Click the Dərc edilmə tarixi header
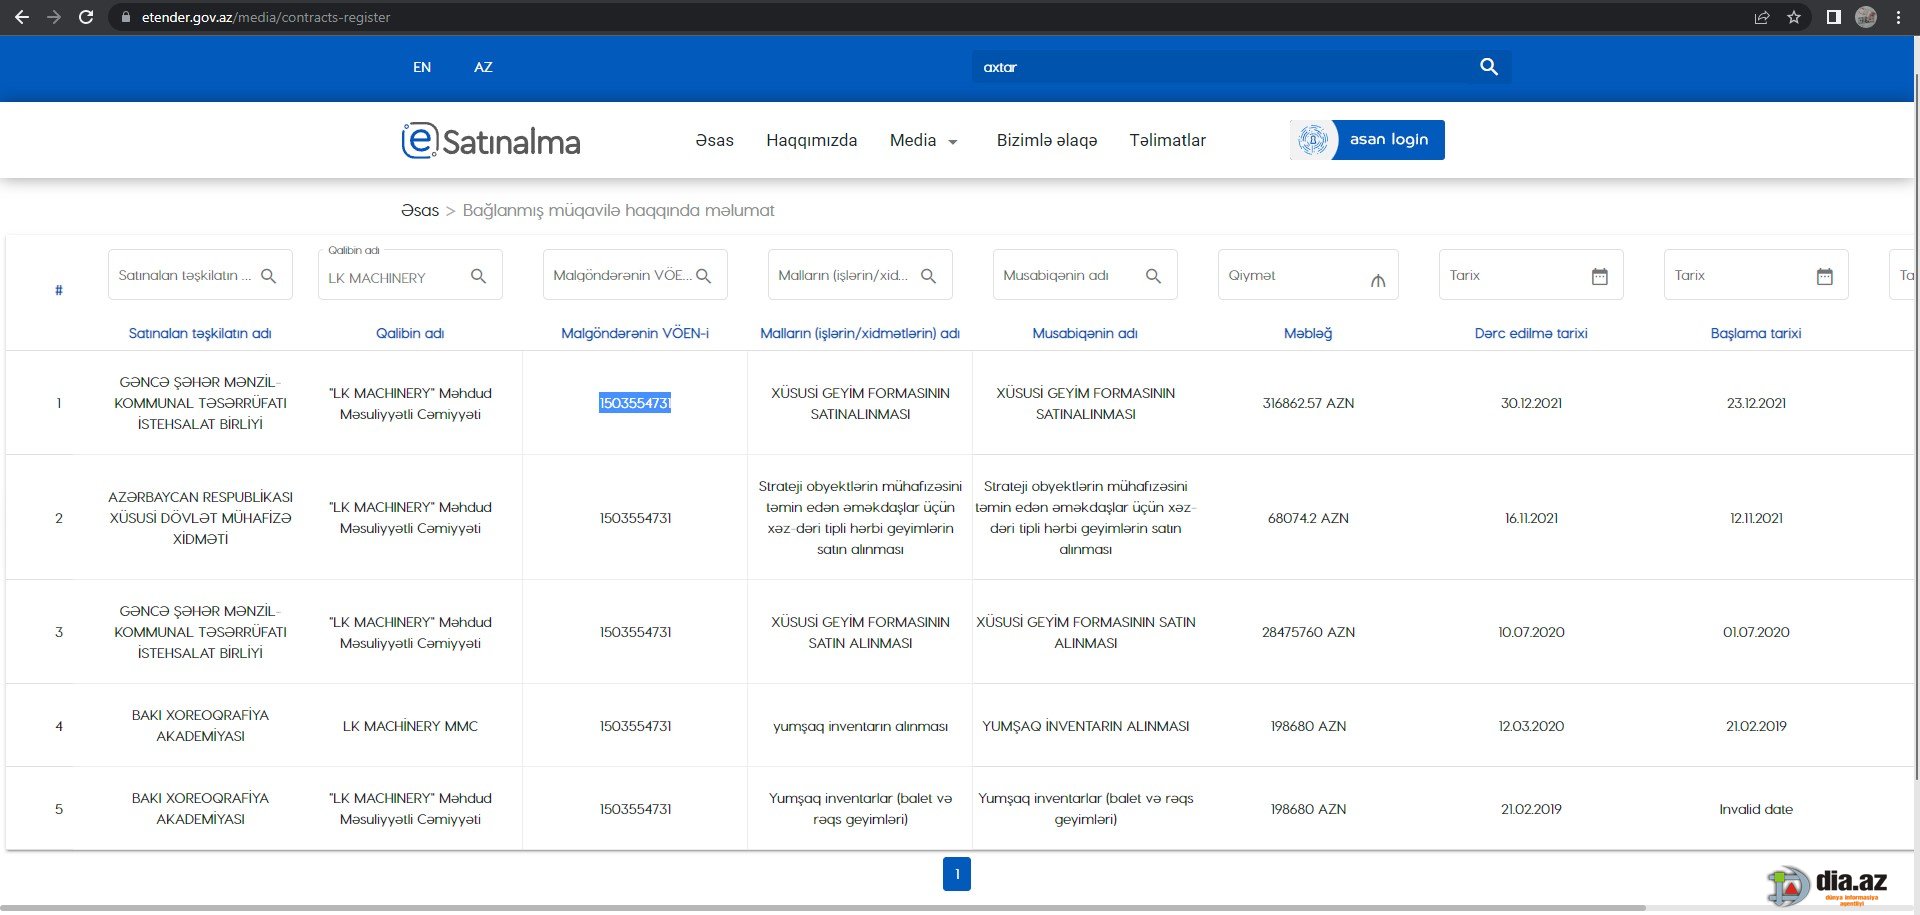Viewport: 1920px width, 915px height. tap(1531, 333)
